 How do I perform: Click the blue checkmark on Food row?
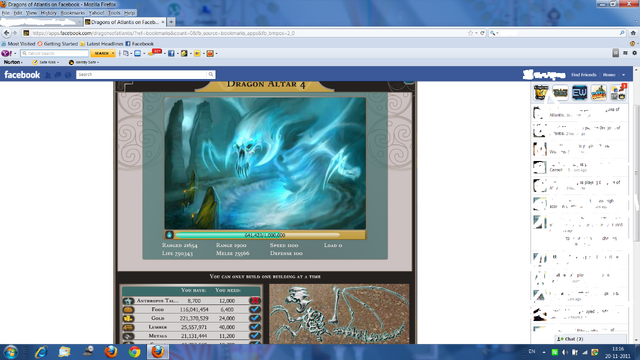point(255,309)
